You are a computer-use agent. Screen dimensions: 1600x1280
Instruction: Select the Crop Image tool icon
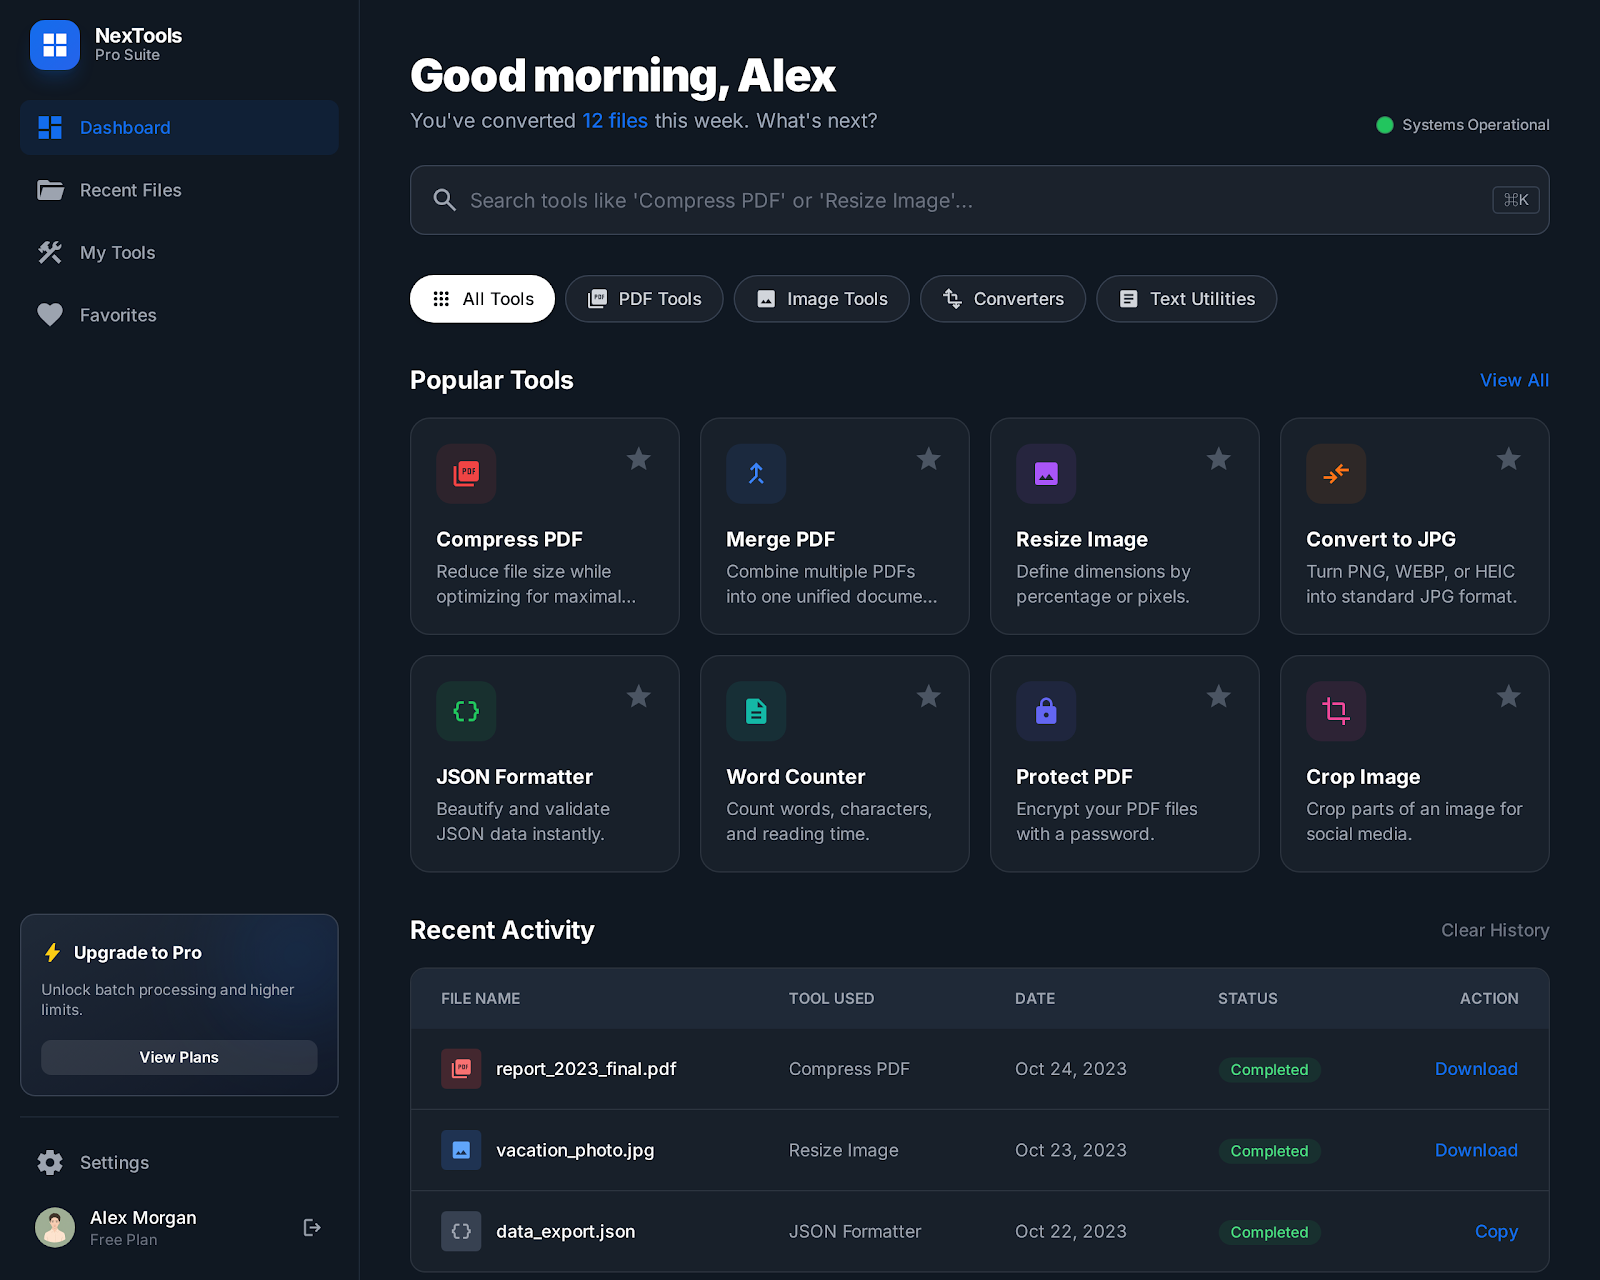1335,711
